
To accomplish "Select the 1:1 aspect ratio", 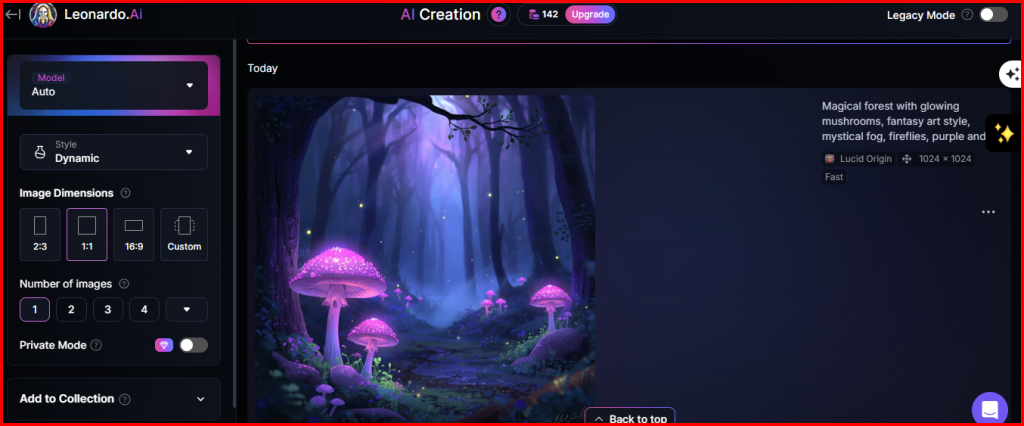I will tap(87, 235).
